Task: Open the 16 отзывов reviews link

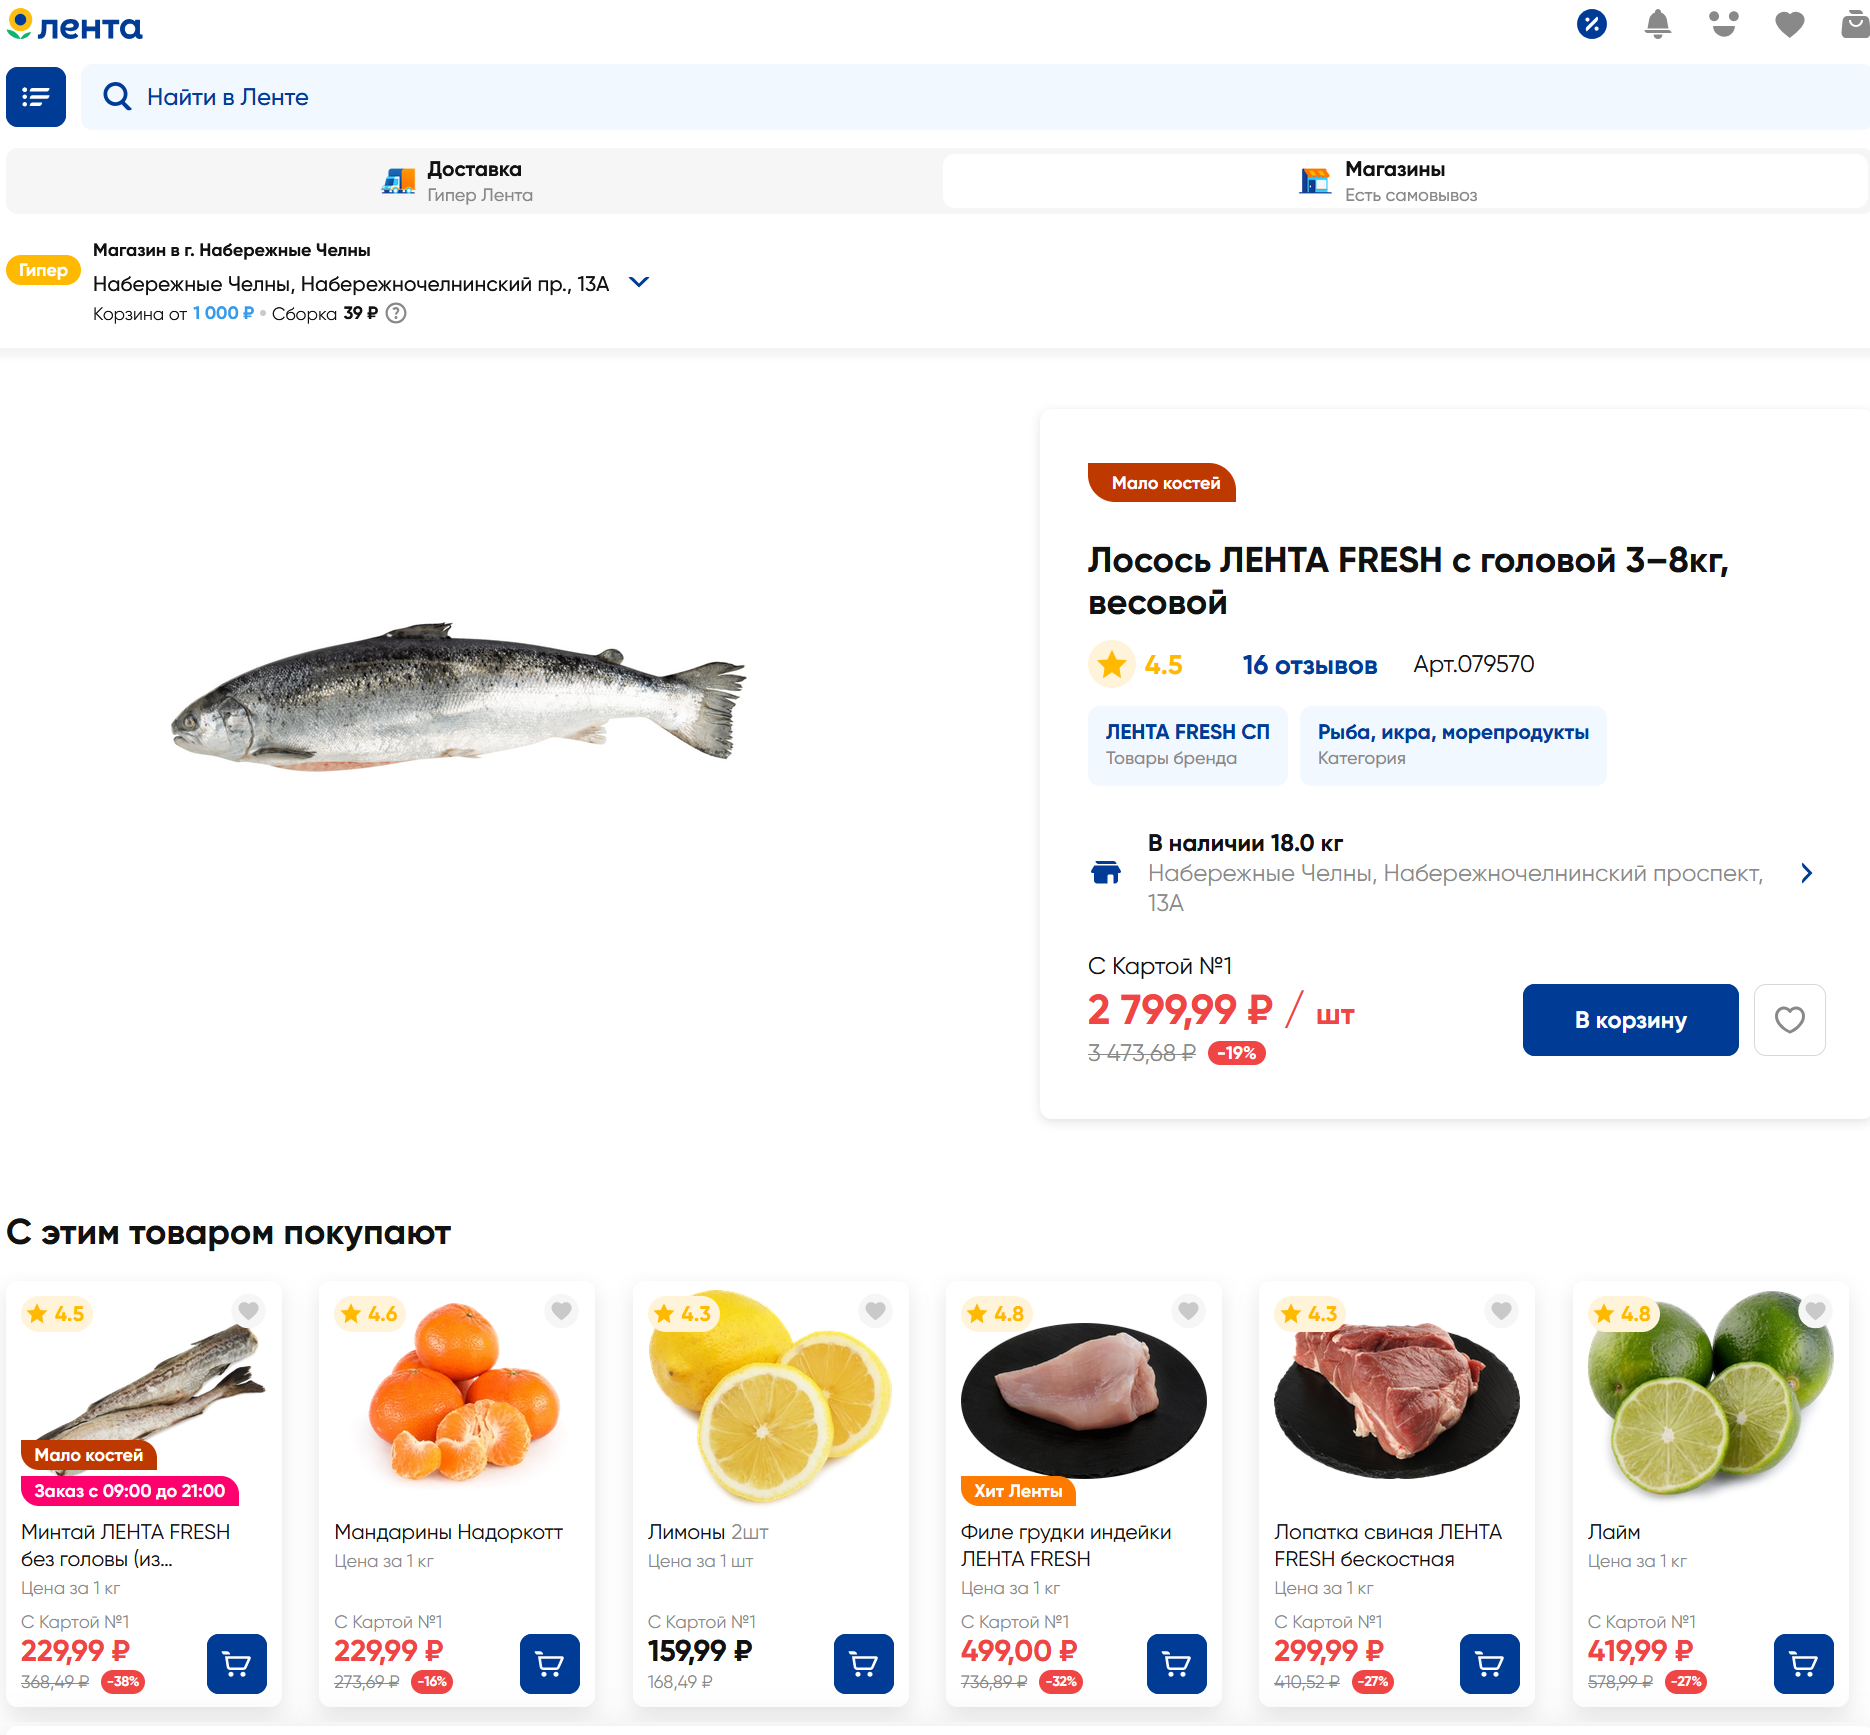Action: click(x=1309, y=665)
